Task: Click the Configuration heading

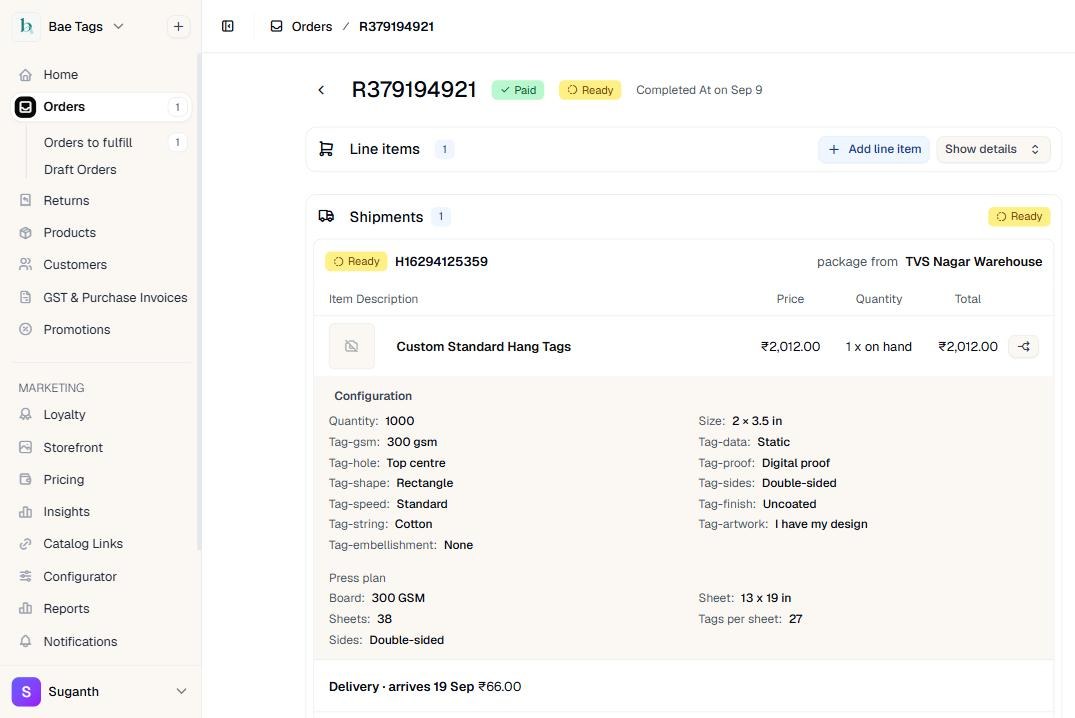Action: pos(373,396)
